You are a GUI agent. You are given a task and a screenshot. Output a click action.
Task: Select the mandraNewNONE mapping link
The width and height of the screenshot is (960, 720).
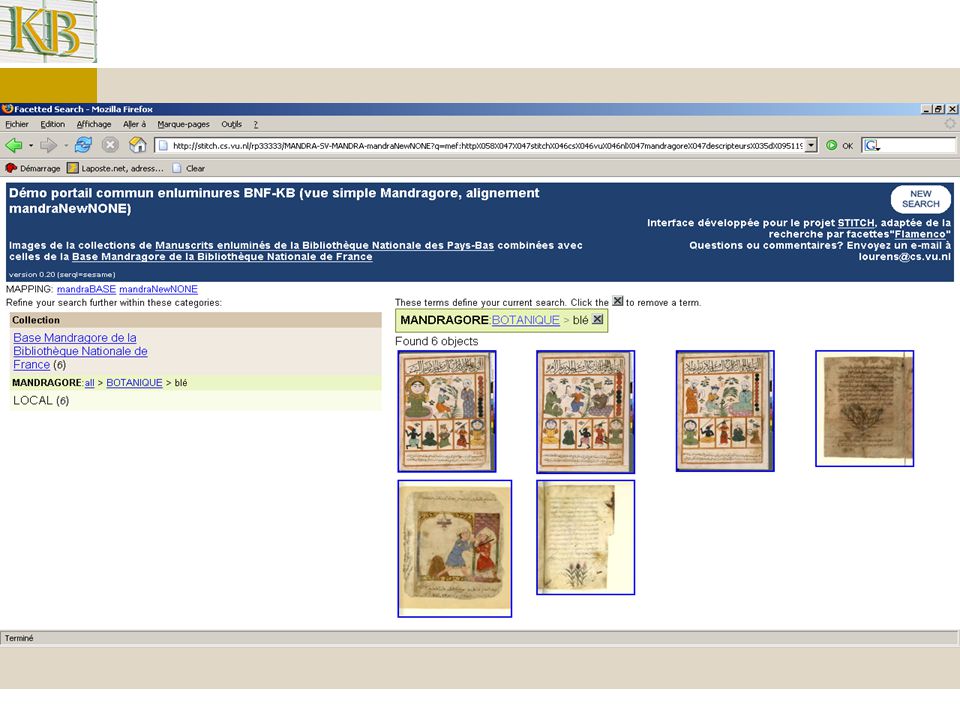[159, 289]
